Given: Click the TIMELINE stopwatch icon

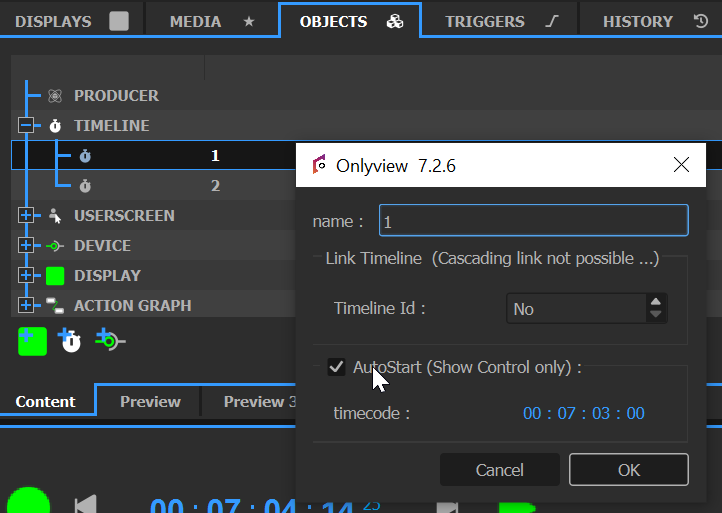Looking at the screenshot, I should coord(55,125).
